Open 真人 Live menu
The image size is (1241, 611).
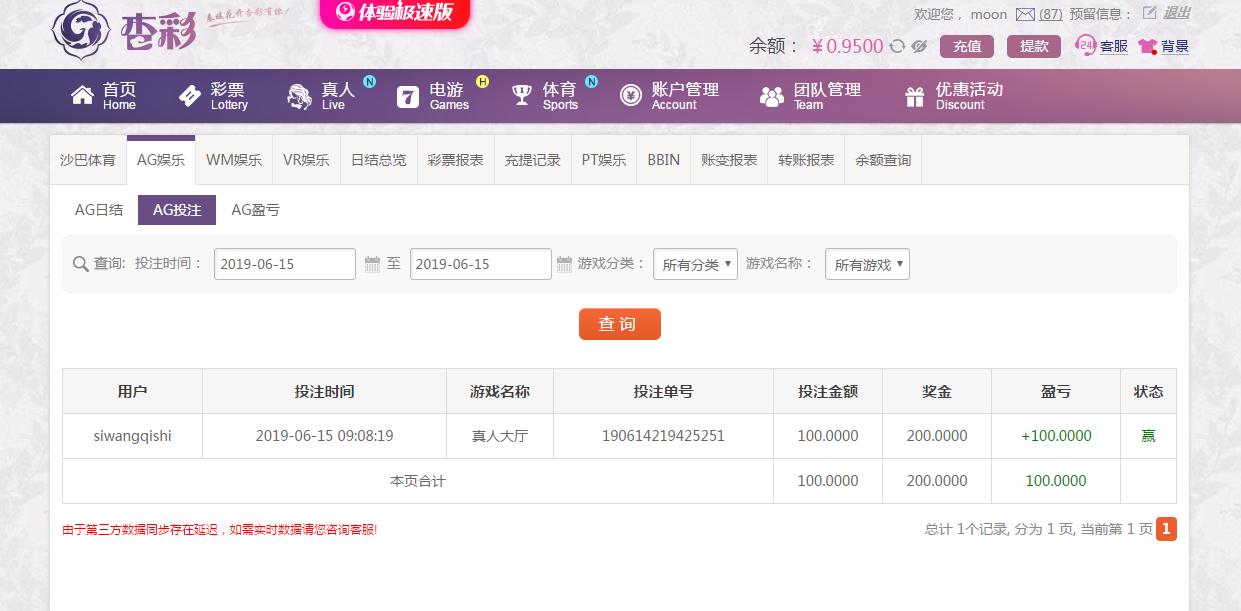coord(338,96)
